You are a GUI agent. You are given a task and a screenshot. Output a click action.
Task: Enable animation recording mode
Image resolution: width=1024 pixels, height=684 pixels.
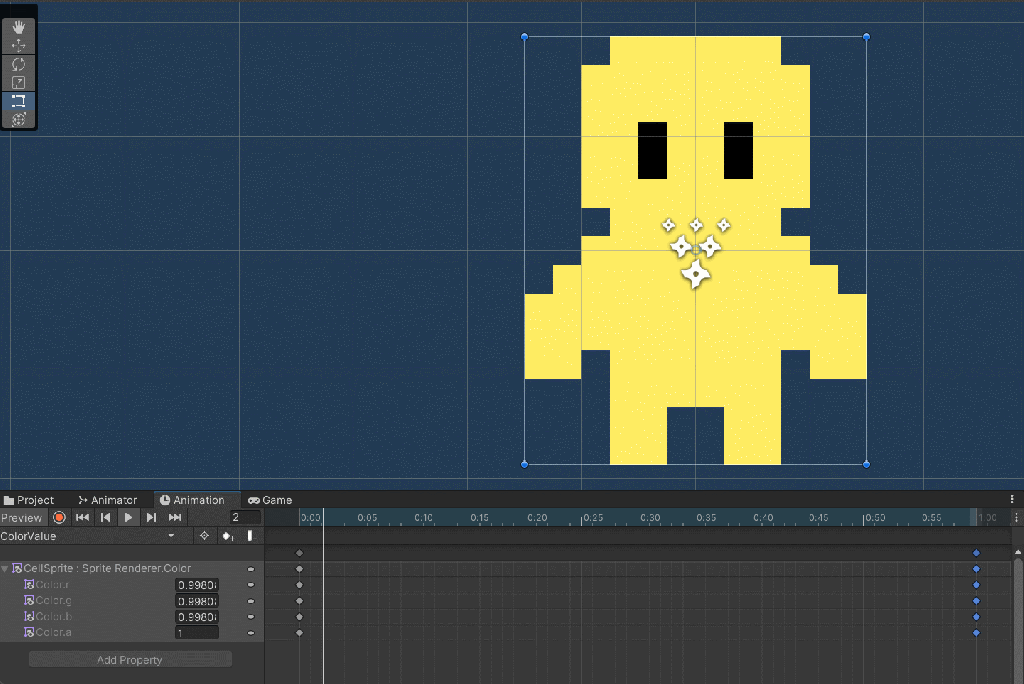[x=58, y=517]
